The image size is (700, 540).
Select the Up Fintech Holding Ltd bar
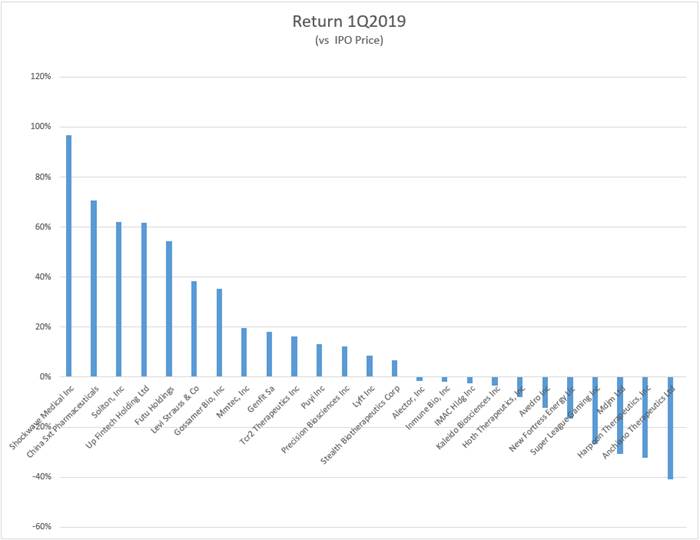point(144,299)
